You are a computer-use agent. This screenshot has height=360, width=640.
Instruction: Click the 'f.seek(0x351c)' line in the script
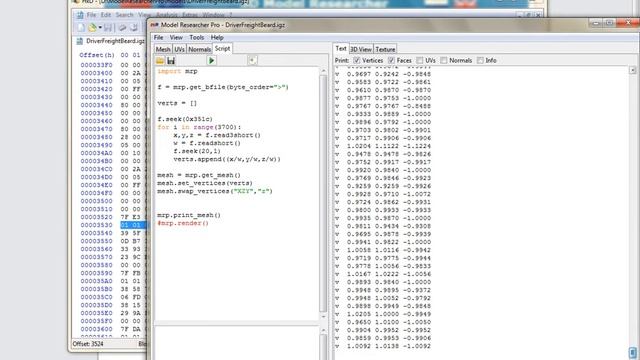tap(185, 119)
